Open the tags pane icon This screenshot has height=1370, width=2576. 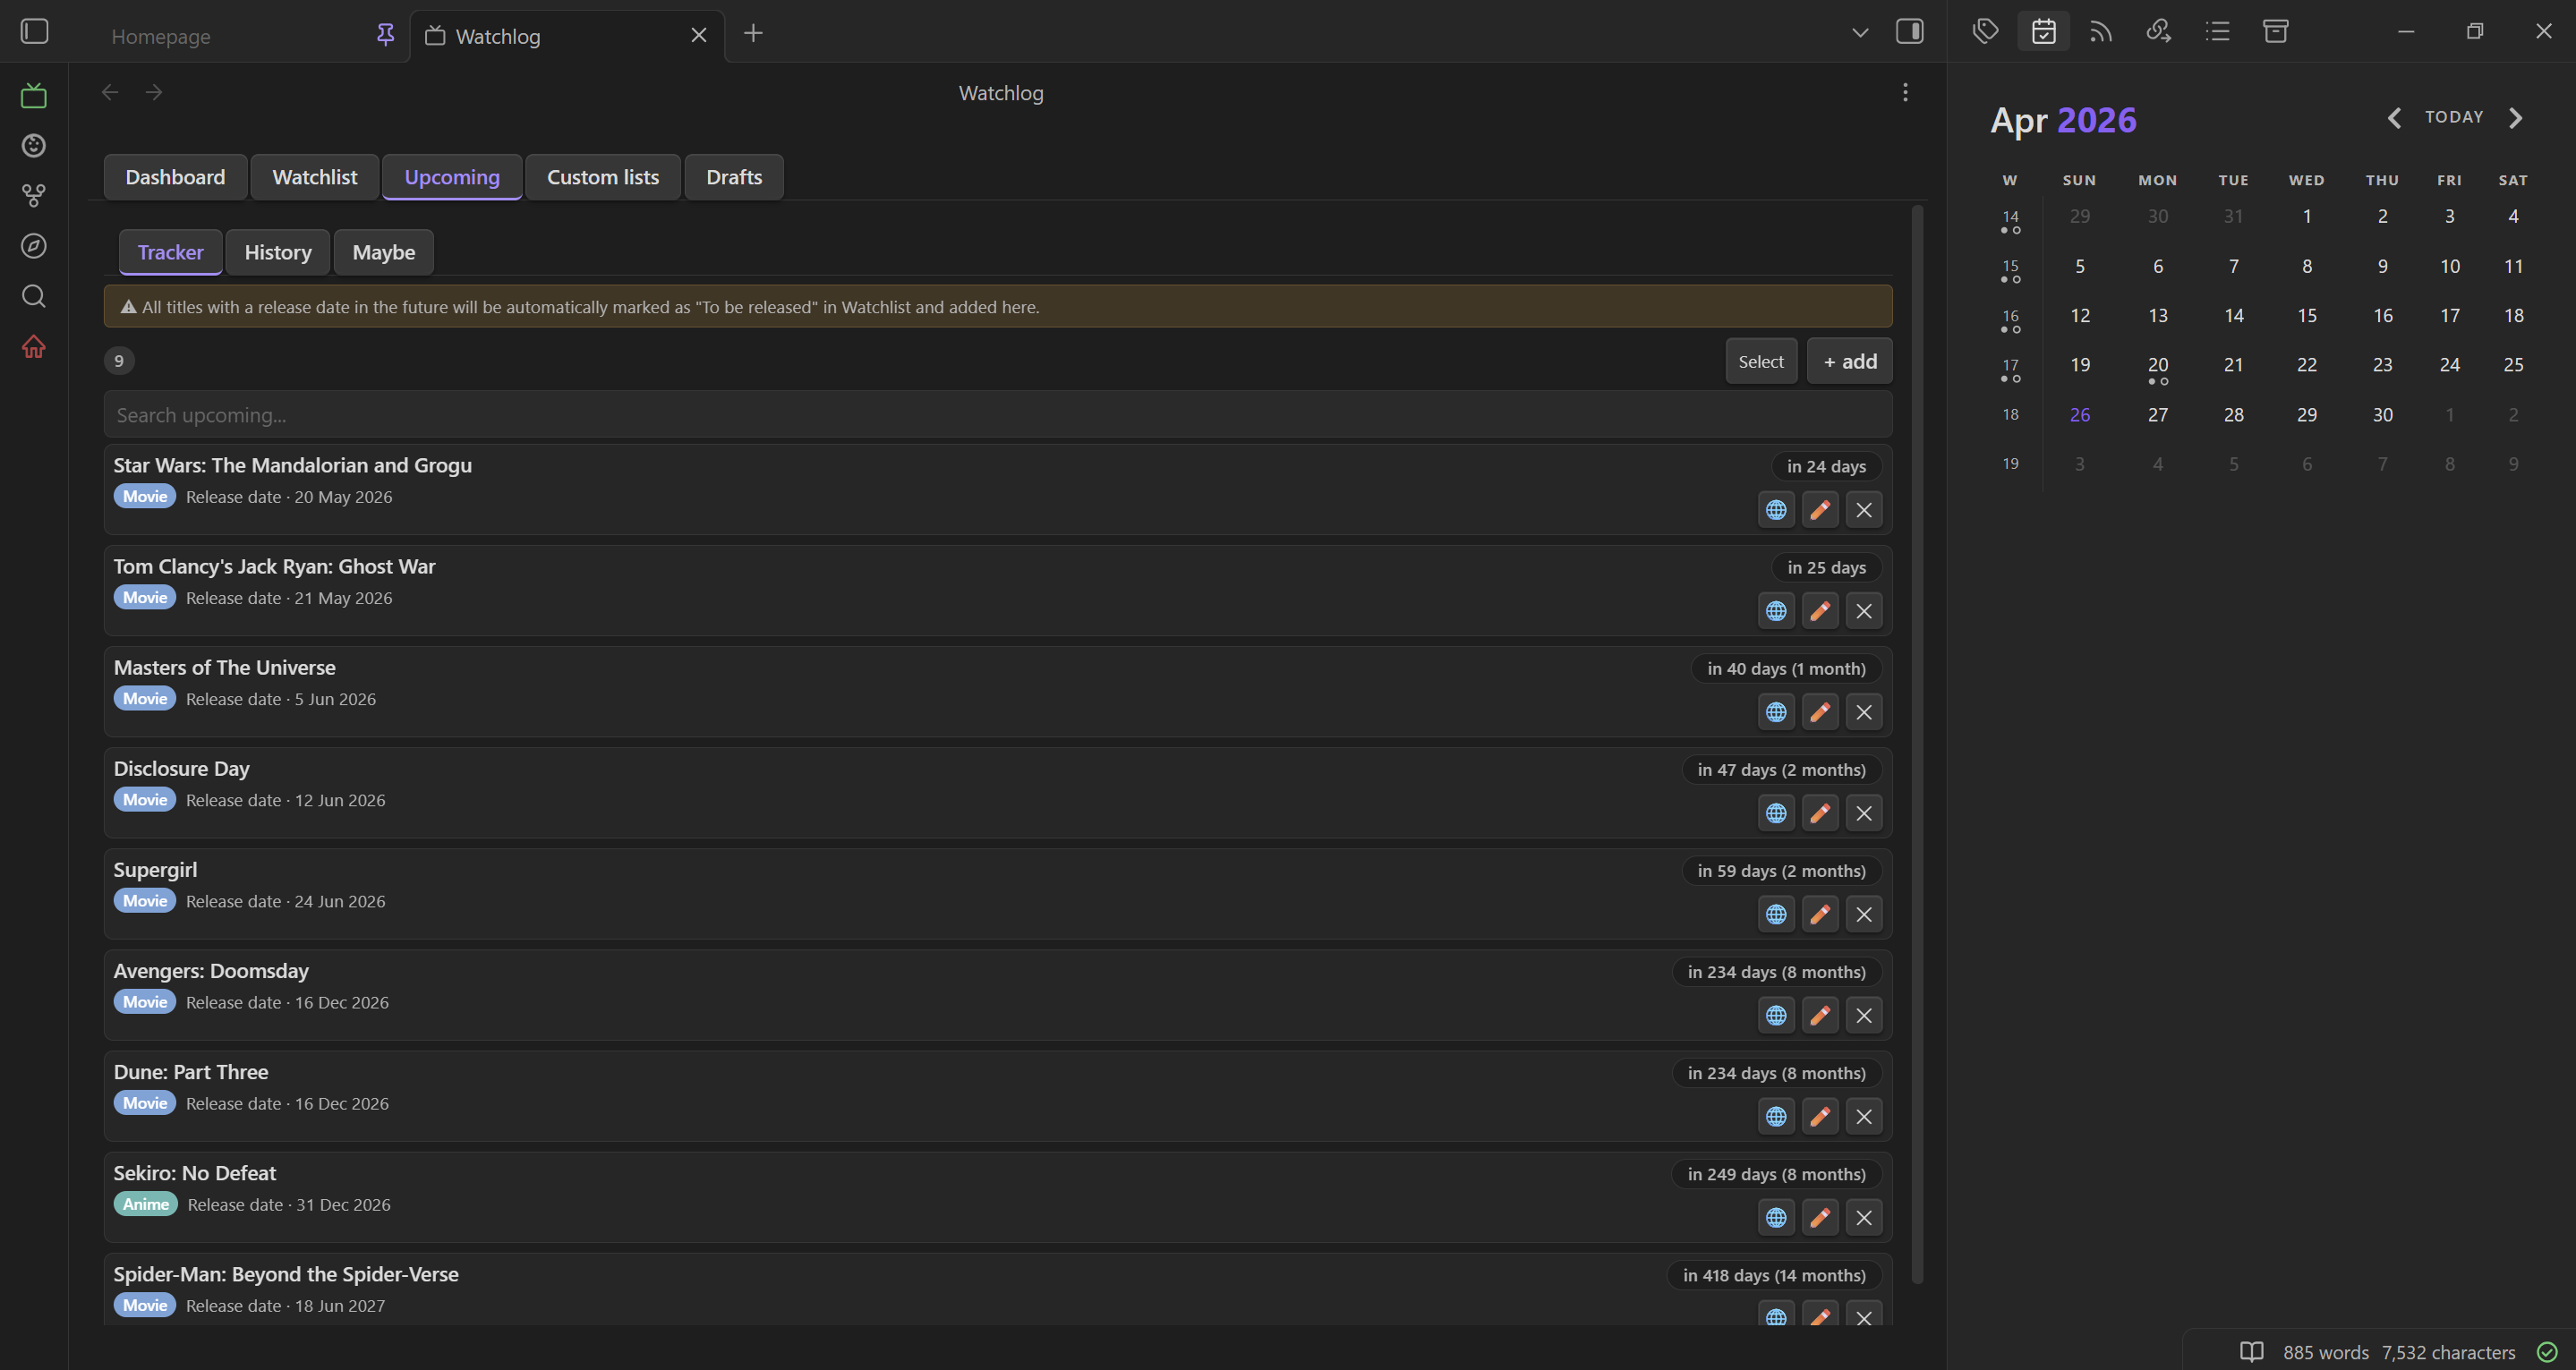tap(1985, 32)
